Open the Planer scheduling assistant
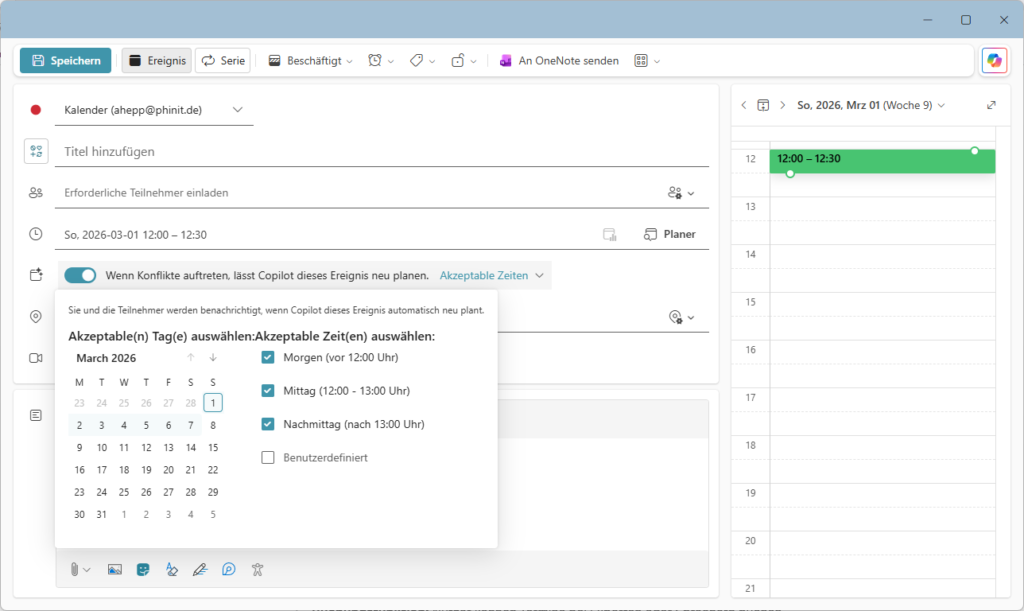Image resolution: width=1024 pixels, height=611 pixels. pyautogui.click(x=669, y=234)
